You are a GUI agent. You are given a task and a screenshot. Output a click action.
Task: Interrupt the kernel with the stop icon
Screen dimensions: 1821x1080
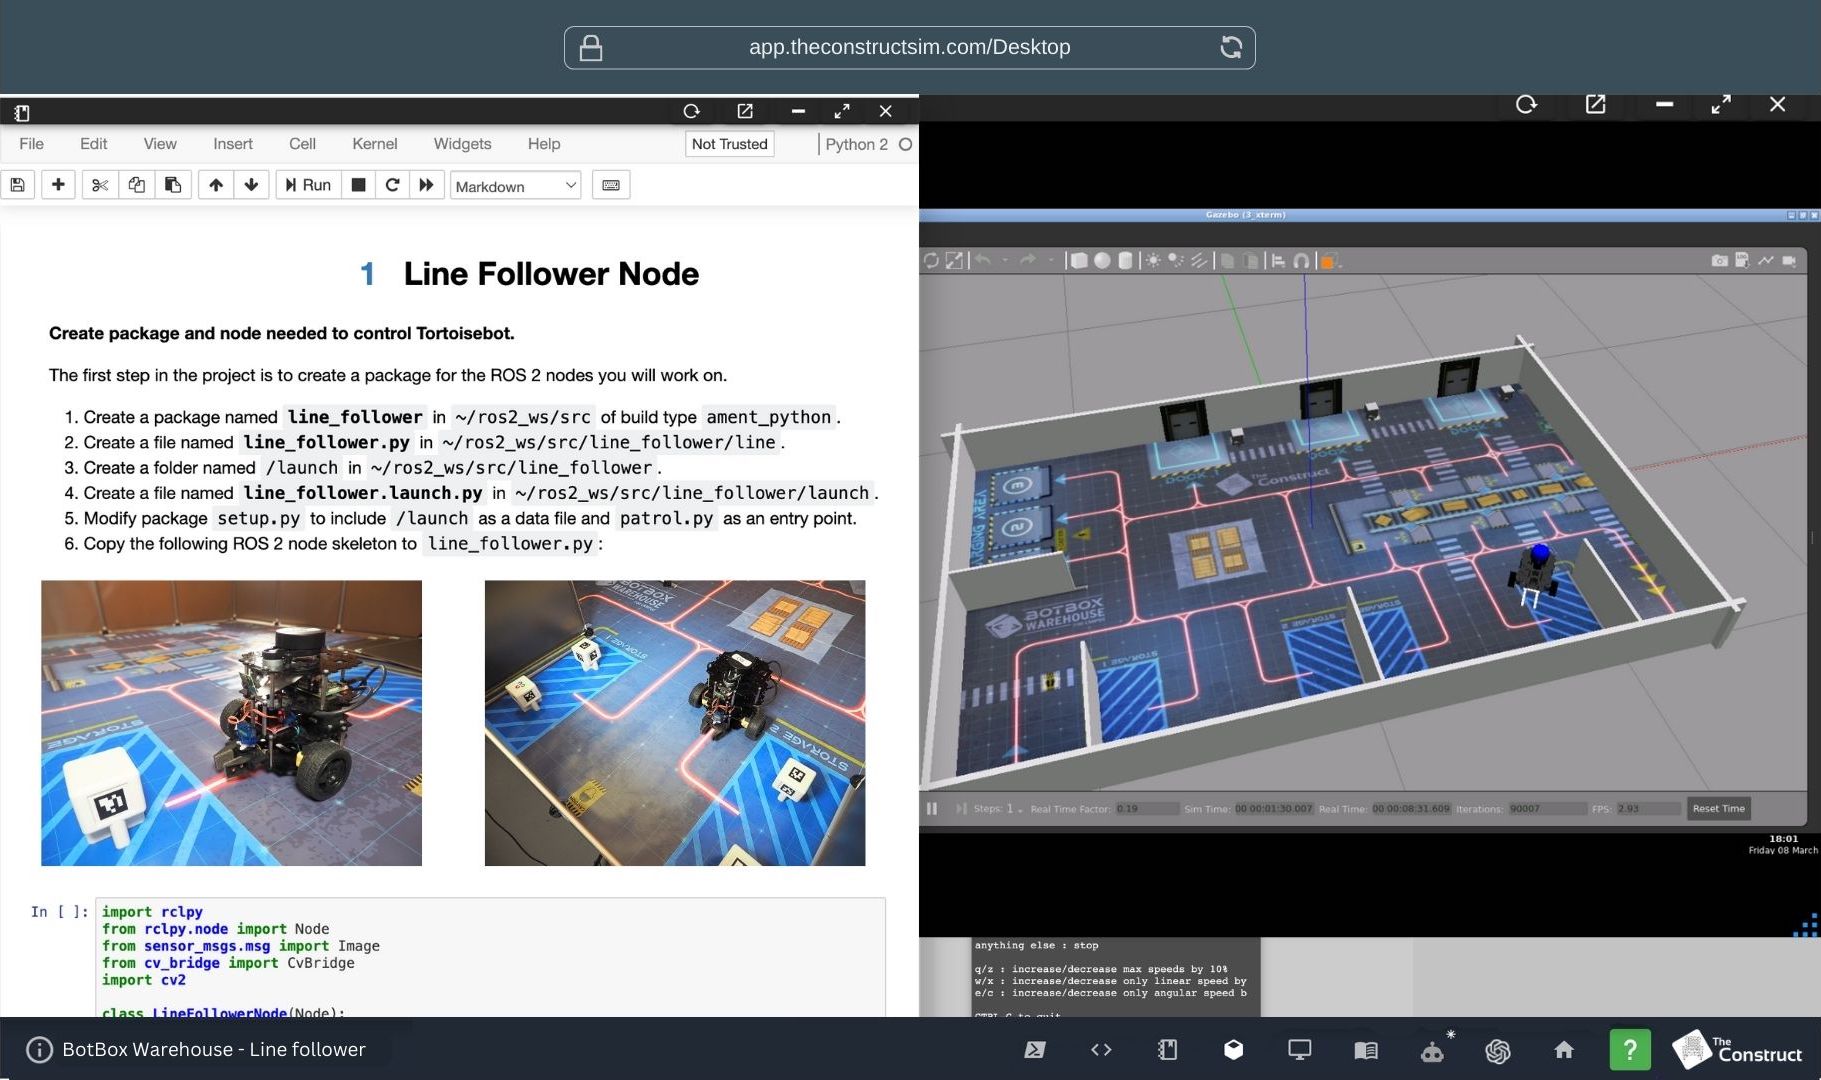358,185
